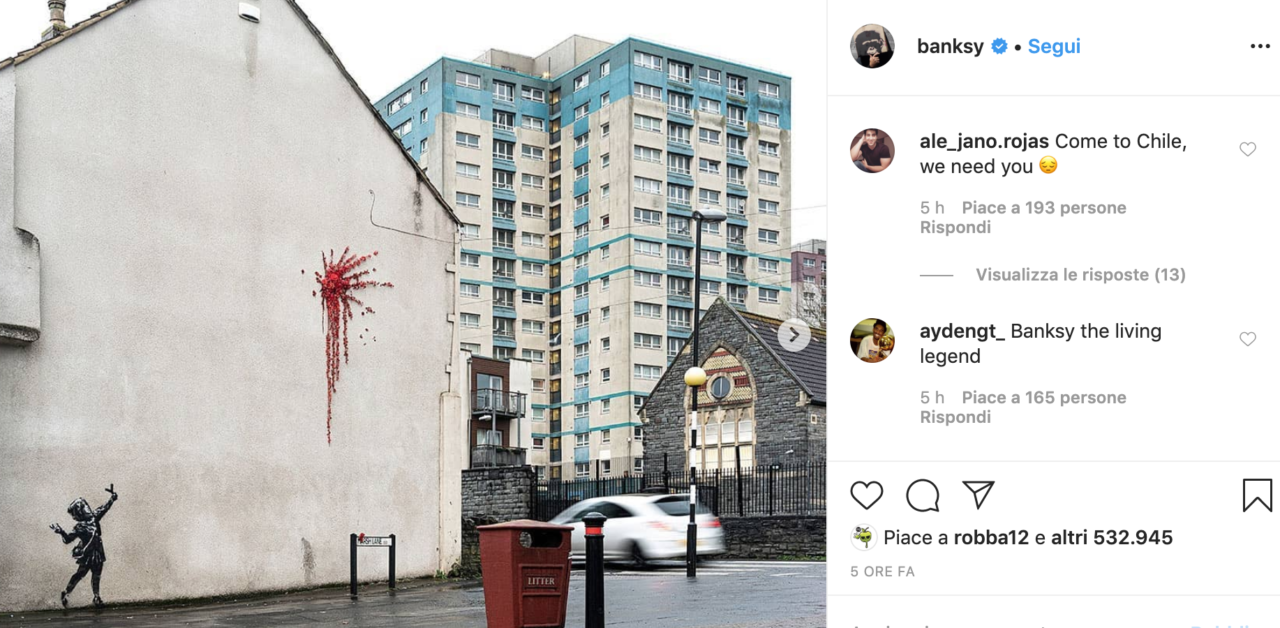Reply to aydengt_ comment via Rispondi
Screen dimensions: 1280x628
point(955,417)
